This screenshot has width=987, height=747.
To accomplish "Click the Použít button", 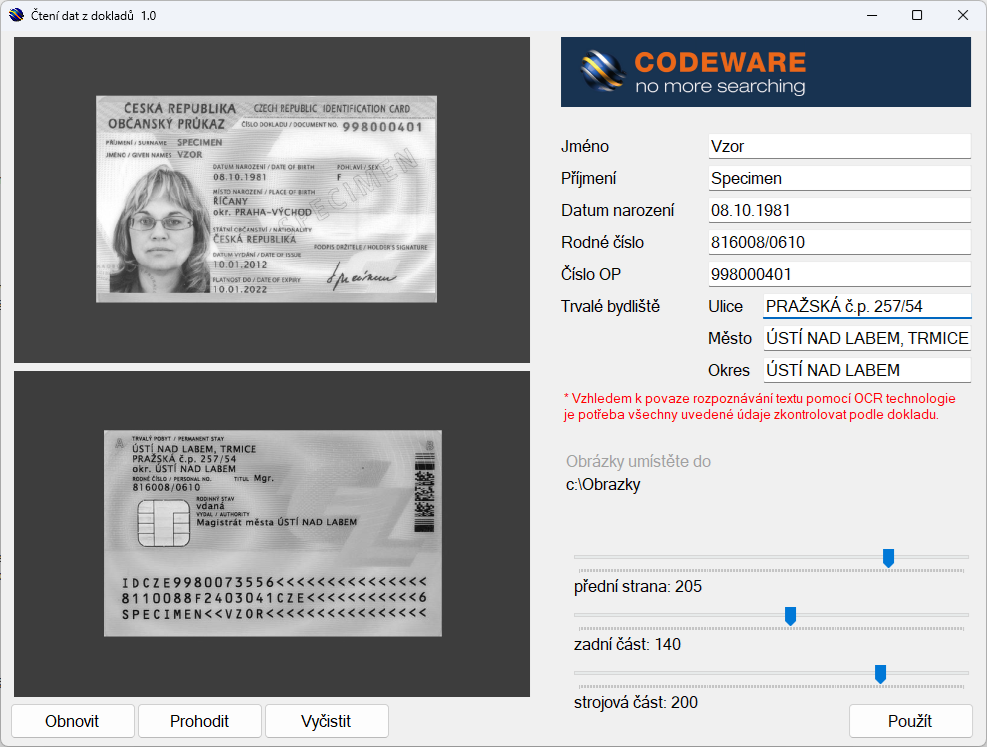I will click(x=909, y=721).
